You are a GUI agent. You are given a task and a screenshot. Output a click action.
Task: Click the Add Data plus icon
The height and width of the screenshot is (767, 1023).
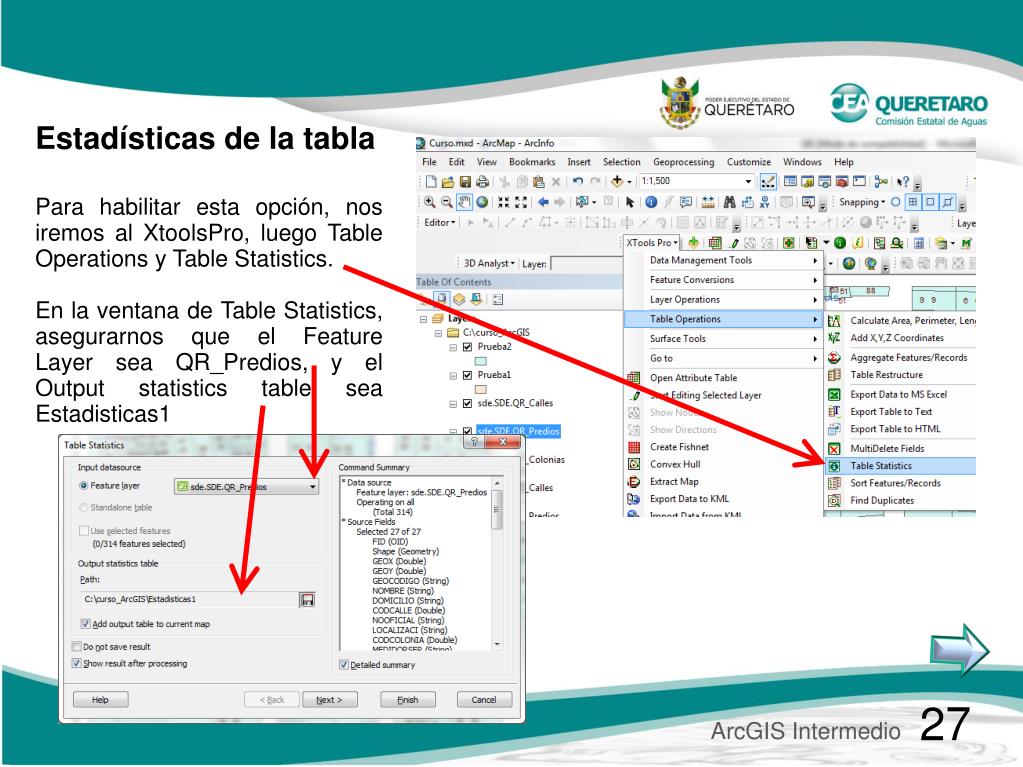(x=617, y=181)
